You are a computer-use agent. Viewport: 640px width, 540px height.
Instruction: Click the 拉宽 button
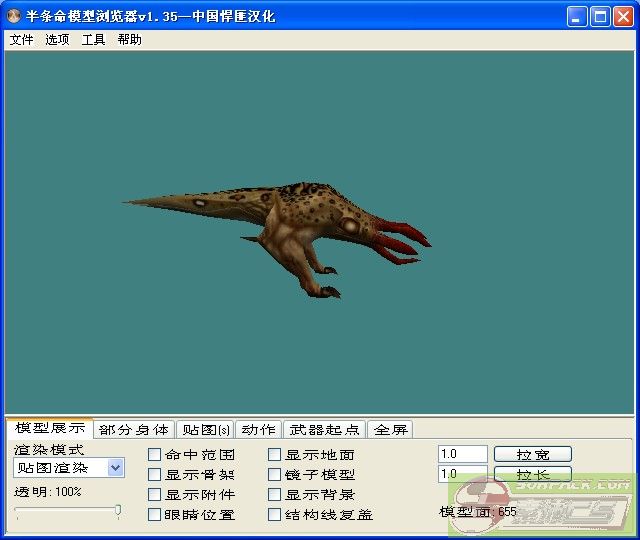tap(532, 454)
